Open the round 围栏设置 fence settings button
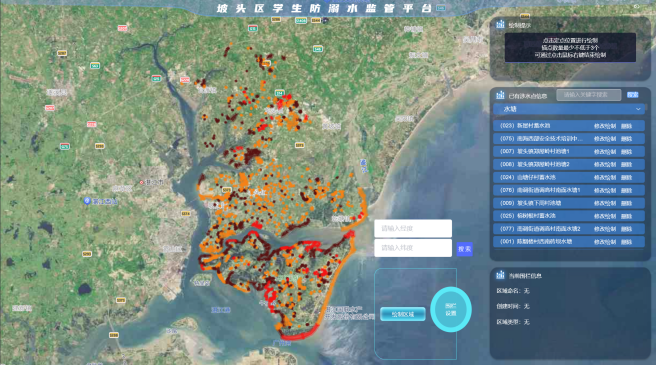 click(x=451, y=309)
